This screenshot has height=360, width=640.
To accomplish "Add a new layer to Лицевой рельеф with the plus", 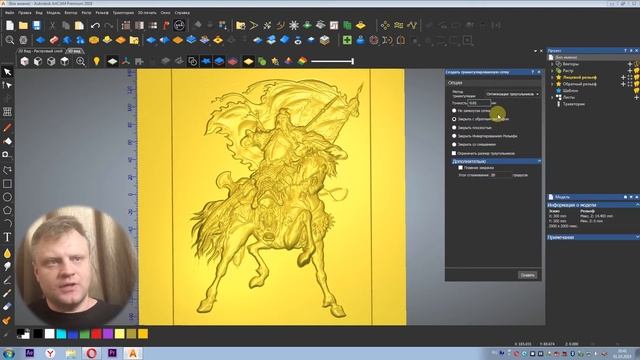I will (x=623, y=78).
